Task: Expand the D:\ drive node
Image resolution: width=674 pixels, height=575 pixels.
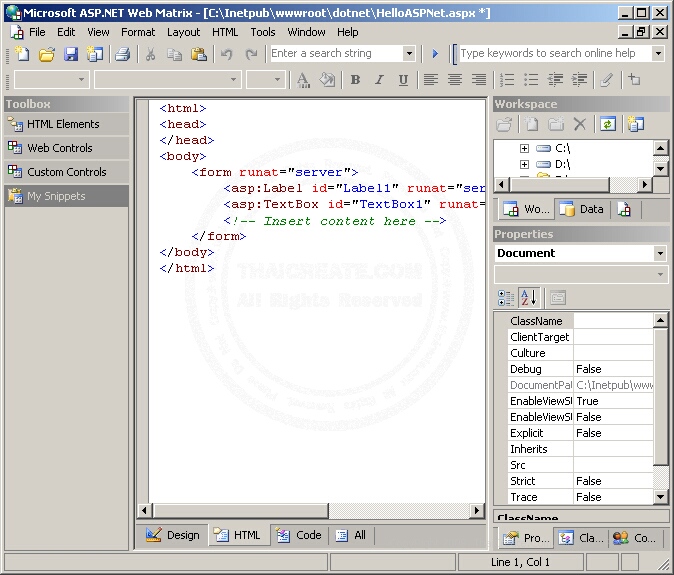Action: tap(524, 164)
